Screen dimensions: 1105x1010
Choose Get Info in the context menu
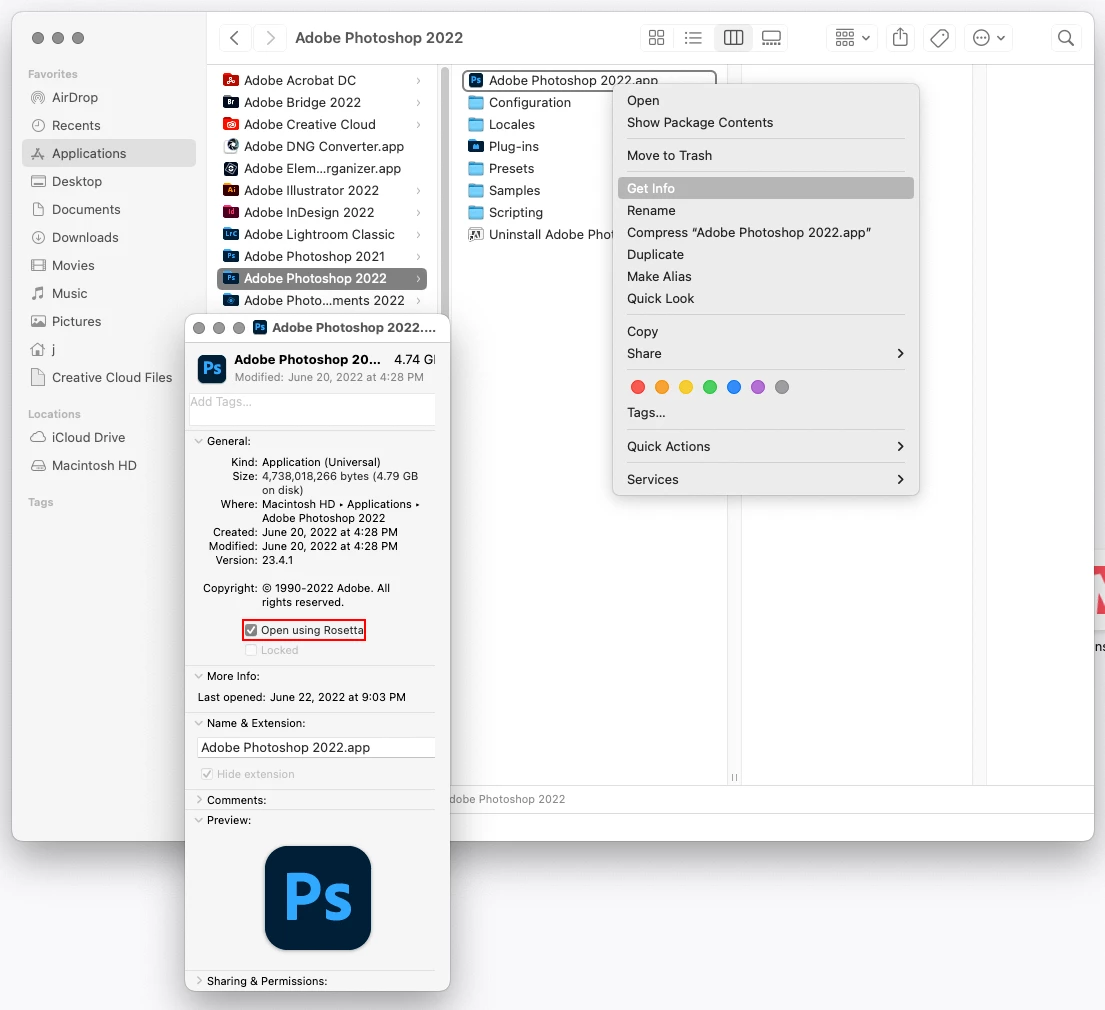765,188
